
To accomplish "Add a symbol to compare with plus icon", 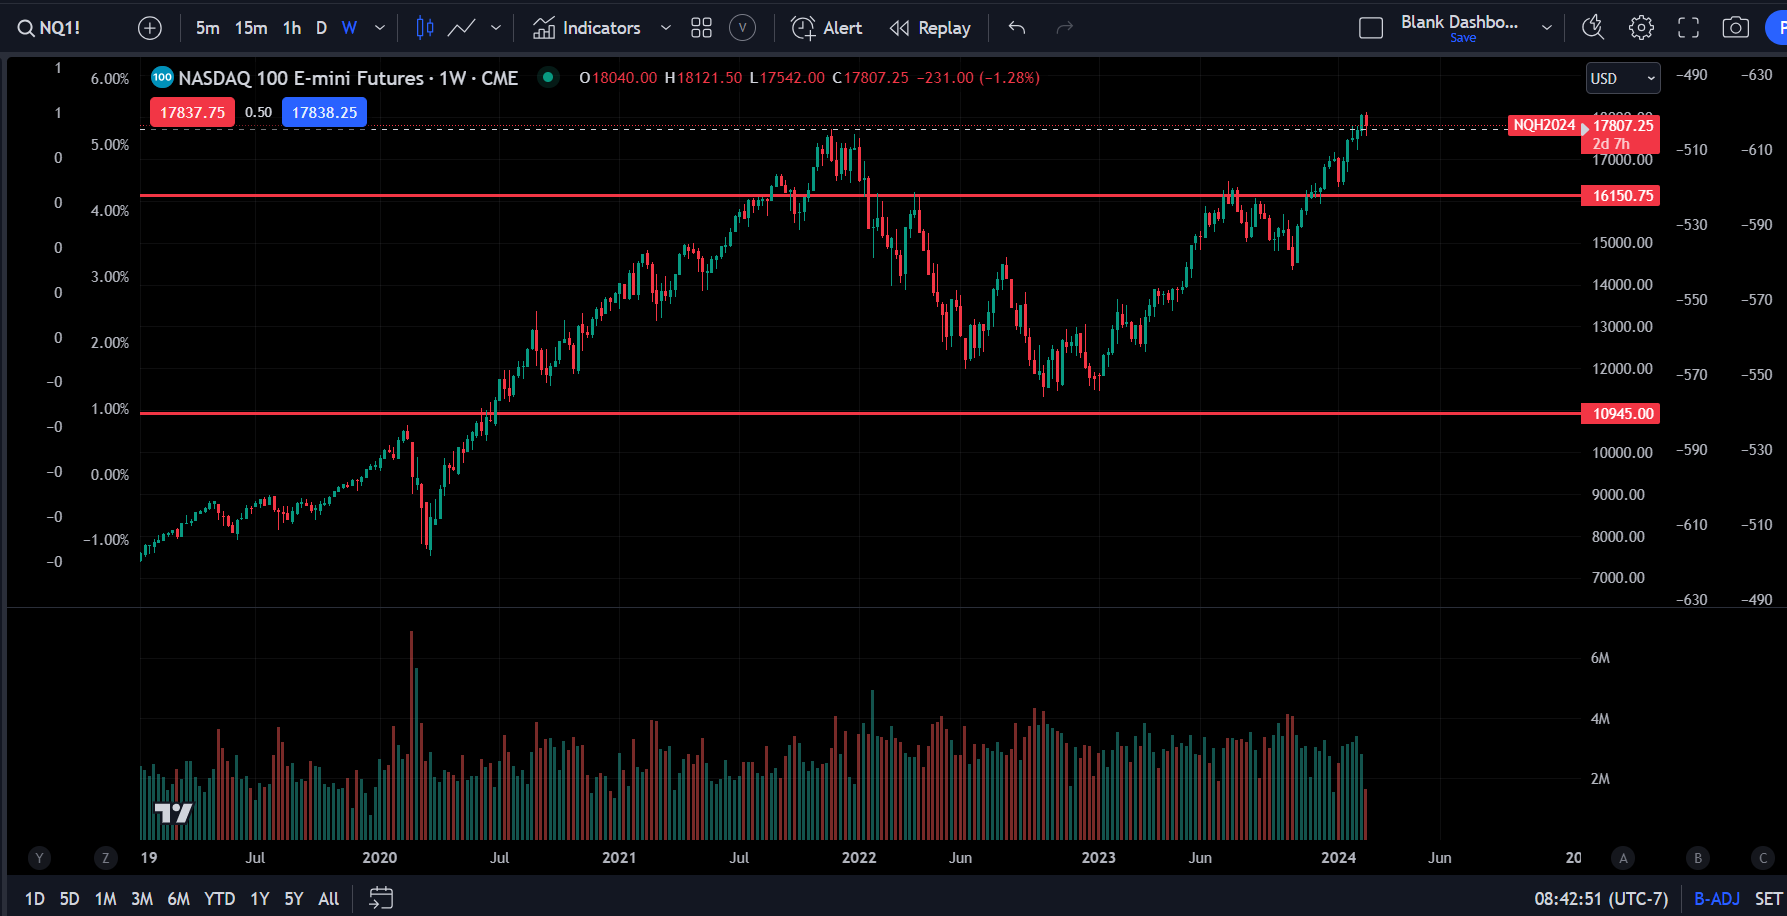I will coord(150,28).
